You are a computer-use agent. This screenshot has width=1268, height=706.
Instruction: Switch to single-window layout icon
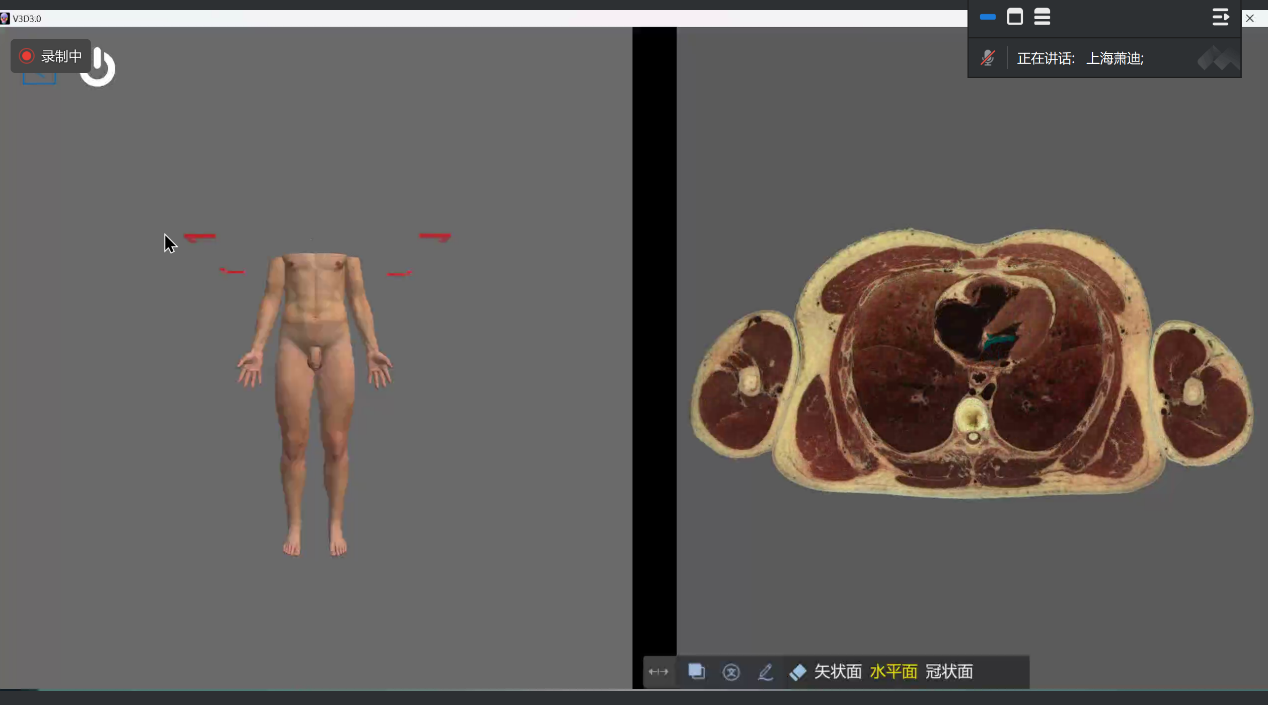click(x=1015, y=17)
